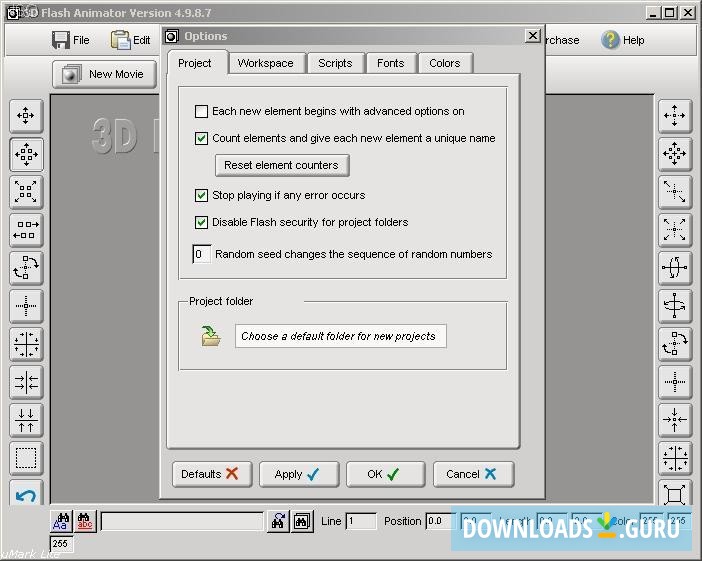Select the diagonal scale tool on right toolbar
Viewport: 702px width, 561px height.
click(675, 193)
